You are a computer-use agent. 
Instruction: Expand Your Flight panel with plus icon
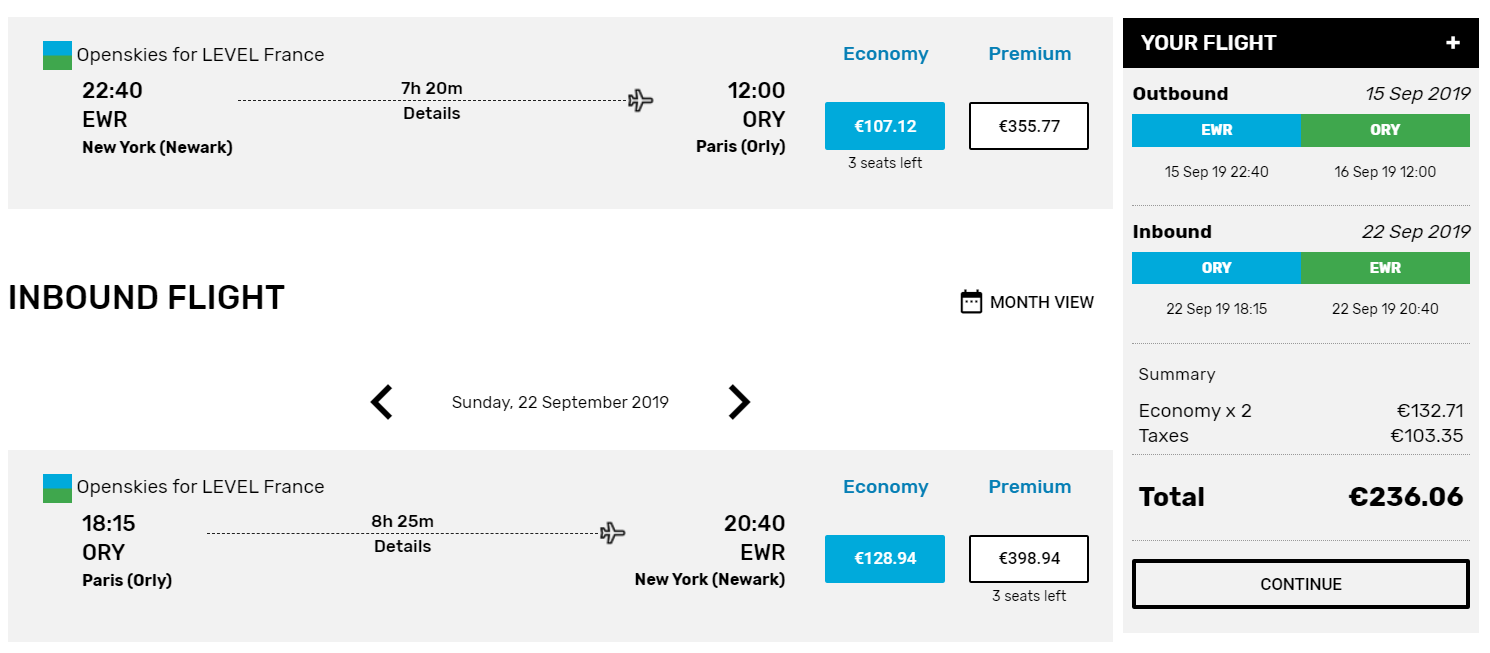[1453, 43]
